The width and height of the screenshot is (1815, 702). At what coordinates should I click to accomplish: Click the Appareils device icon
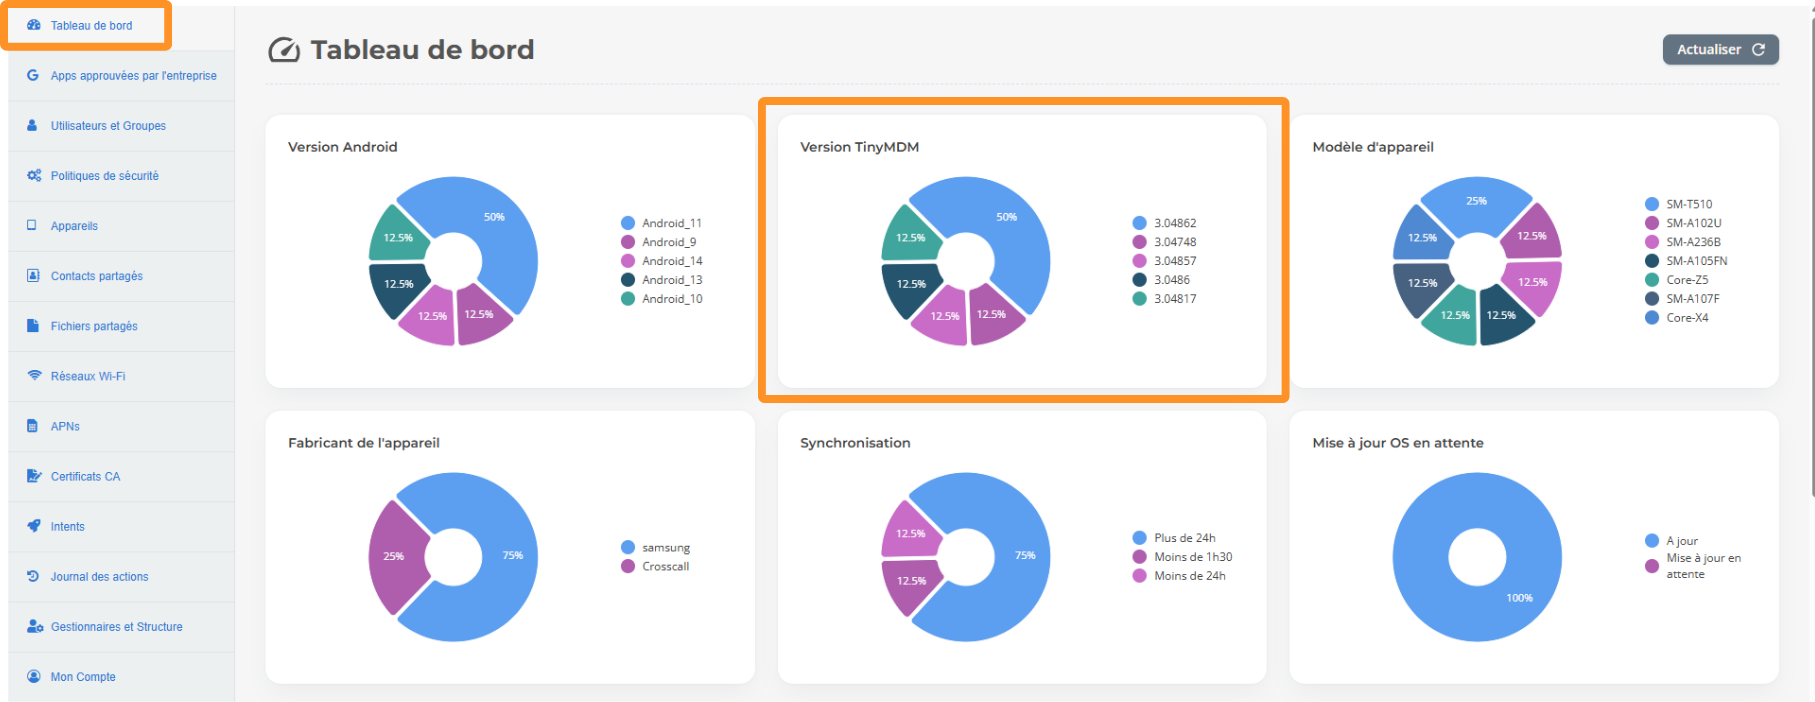32,225
